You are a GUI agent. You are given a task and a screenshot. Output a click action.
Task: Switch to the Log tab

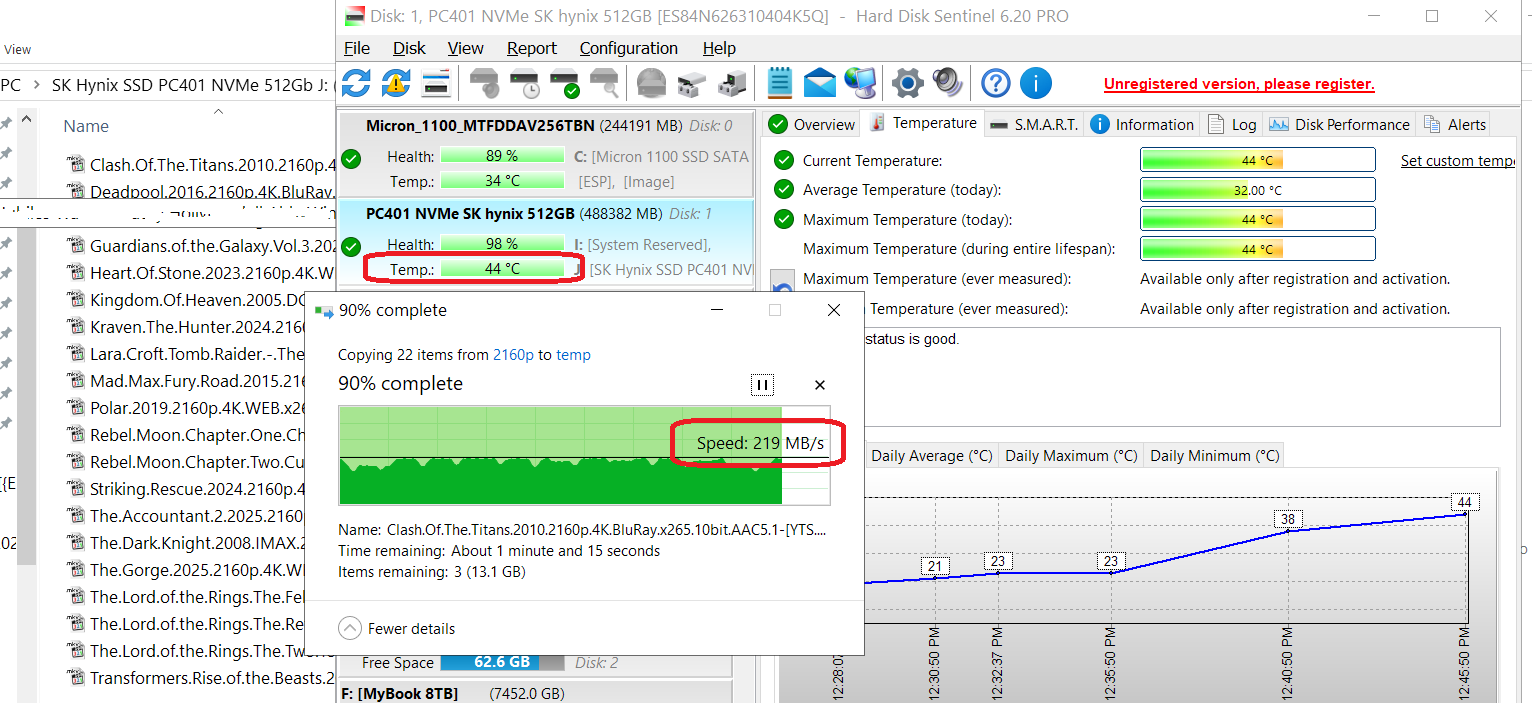[x=1232, y=125]
